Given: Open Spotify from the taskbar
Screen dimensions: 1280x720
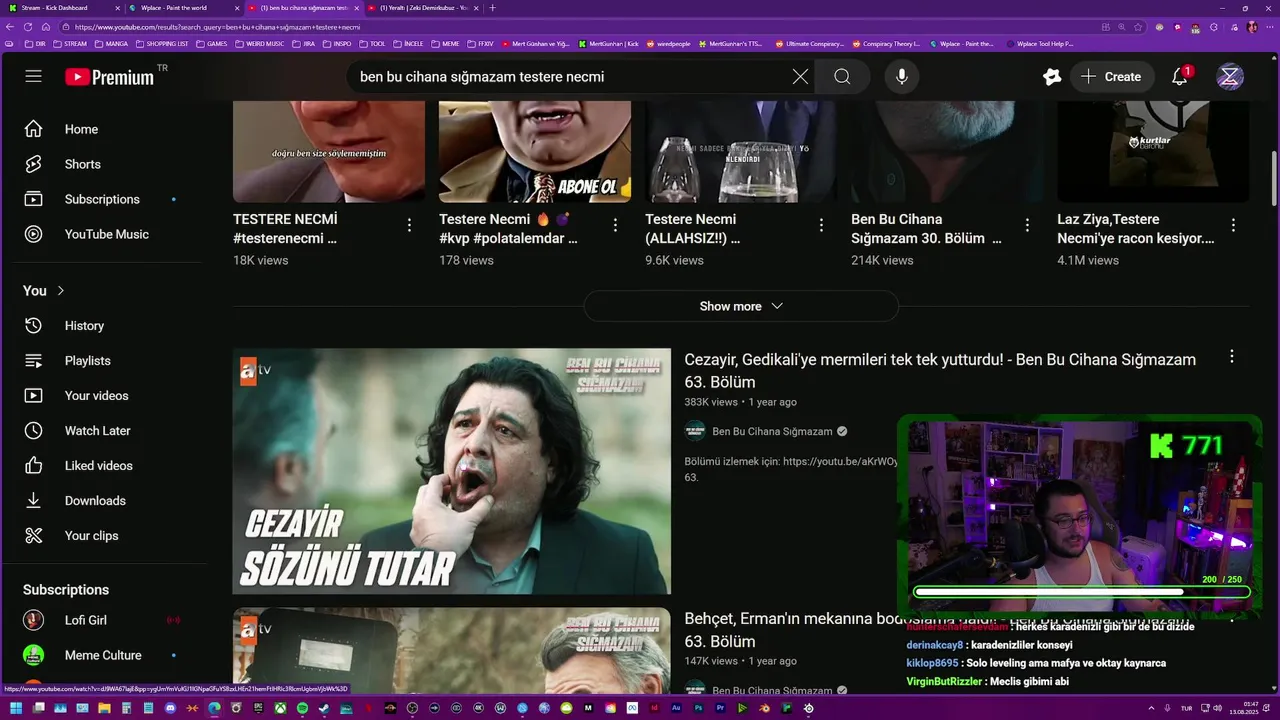Looking at the screenshot, I should [x=302, y=708].
